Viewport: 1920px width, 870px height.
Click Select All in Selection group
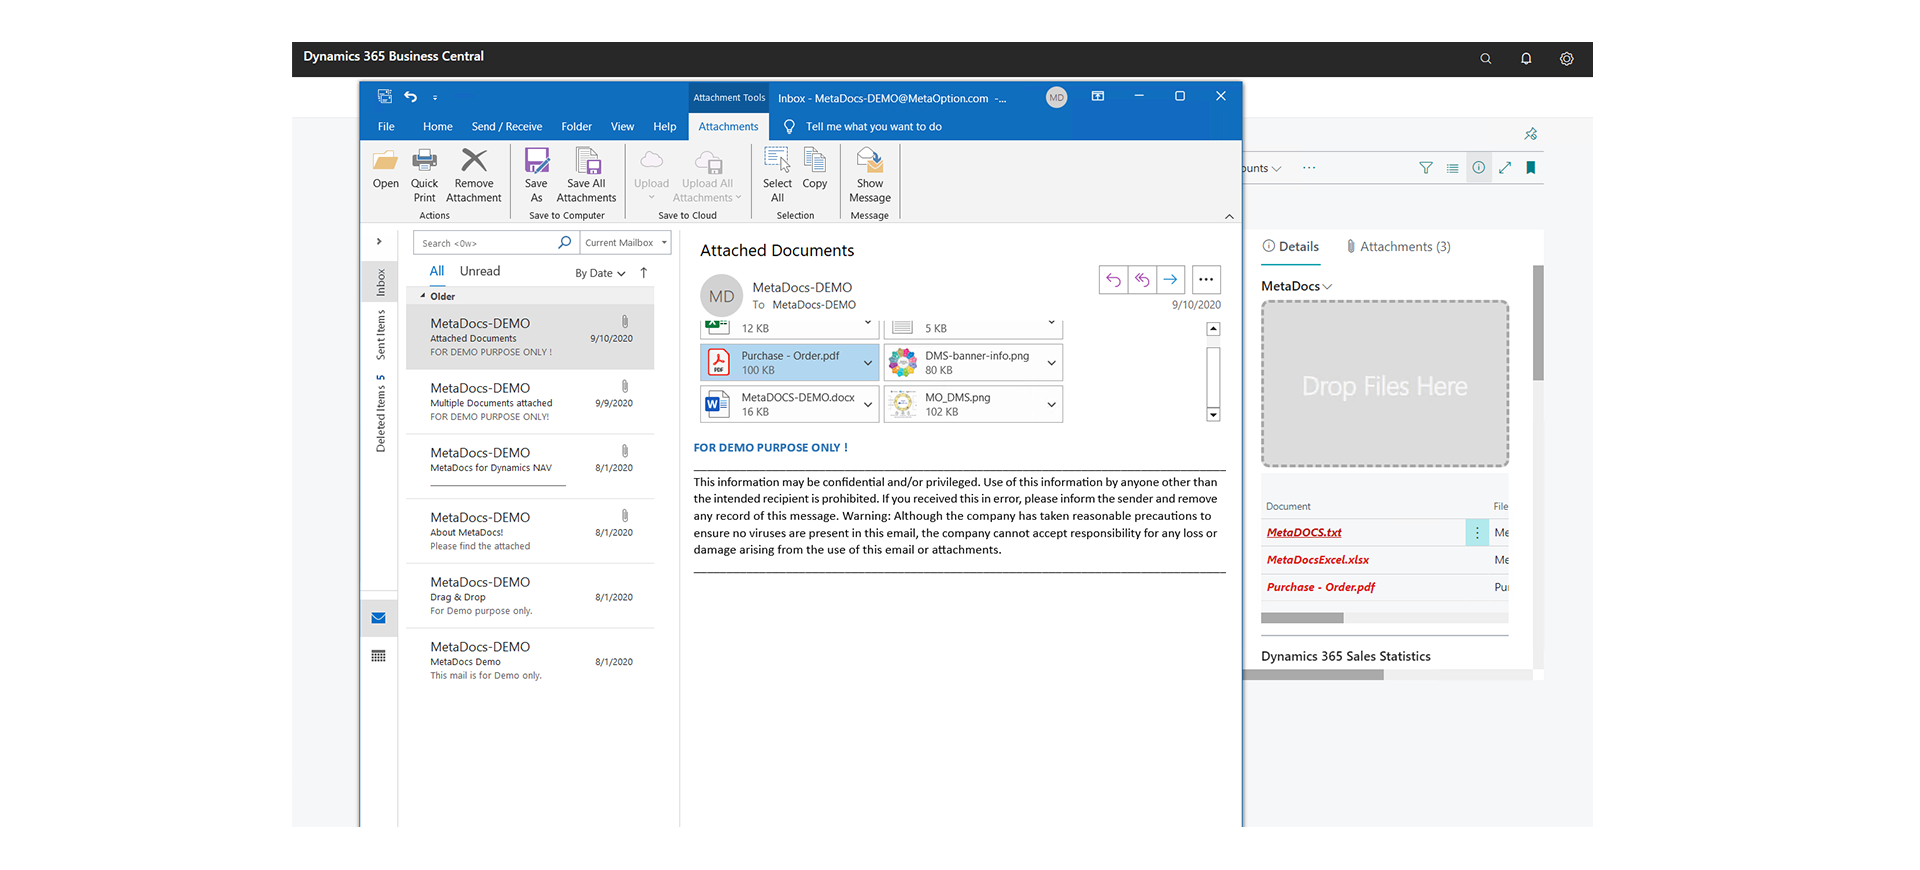tap(777, 175)
